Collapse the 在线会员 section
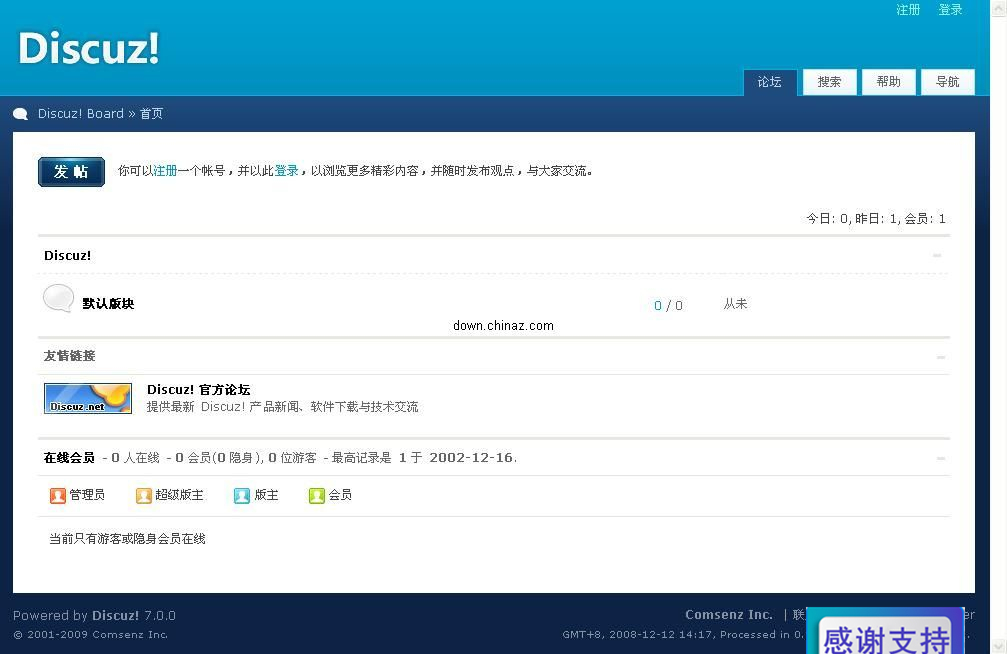 click(940, 459)
